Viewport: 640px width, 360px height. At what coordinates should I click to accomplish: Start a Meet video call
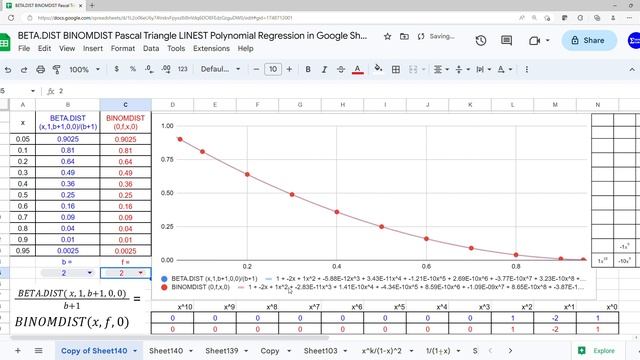534,40
